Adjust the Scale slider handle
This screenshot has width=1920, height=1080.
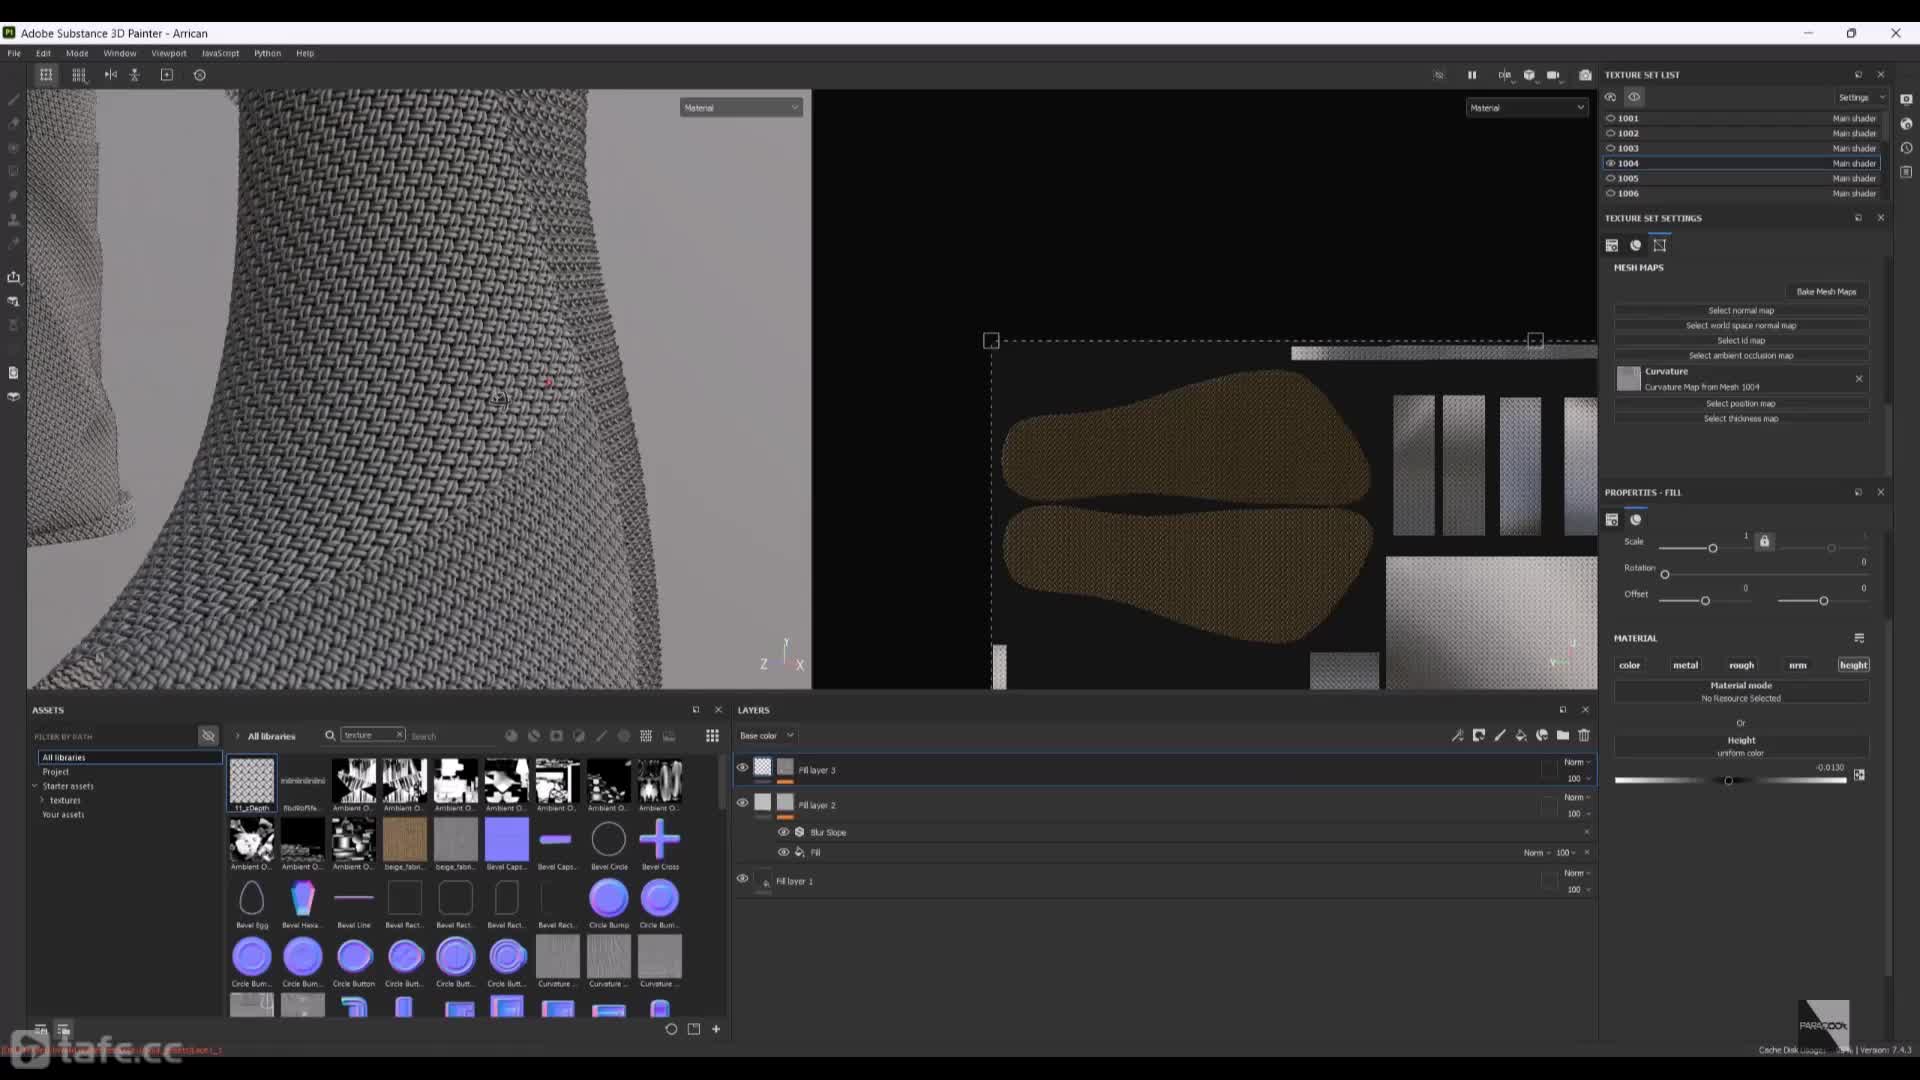(x=1713, y=549)
